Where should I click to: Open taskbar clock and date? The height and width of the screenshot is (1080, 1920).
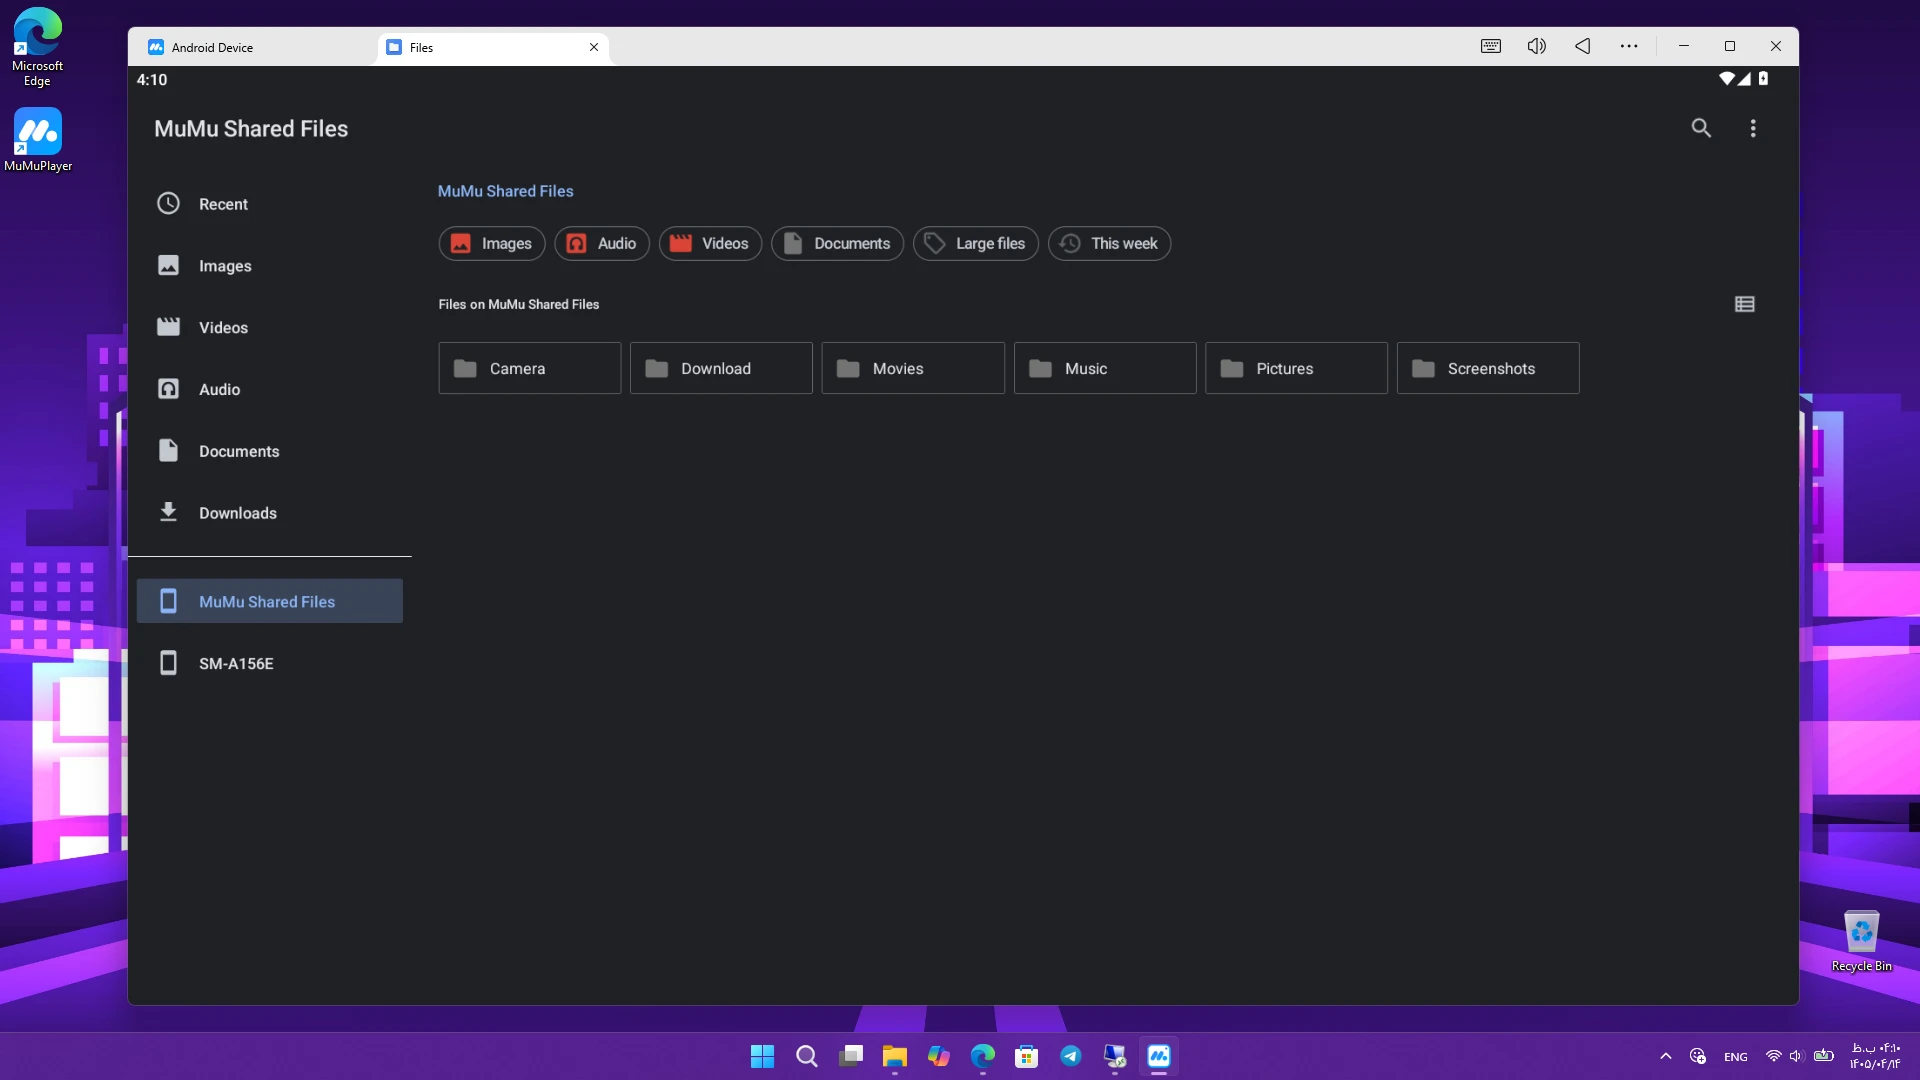1876,1056
